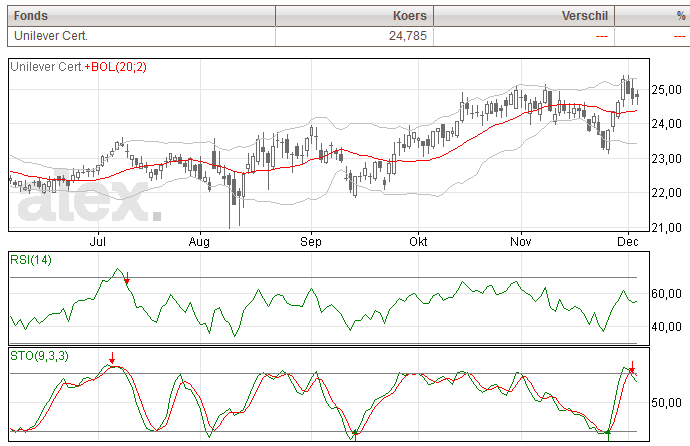Pick the Jul label on time axis
690x446 pixels.
coord(97,241)
